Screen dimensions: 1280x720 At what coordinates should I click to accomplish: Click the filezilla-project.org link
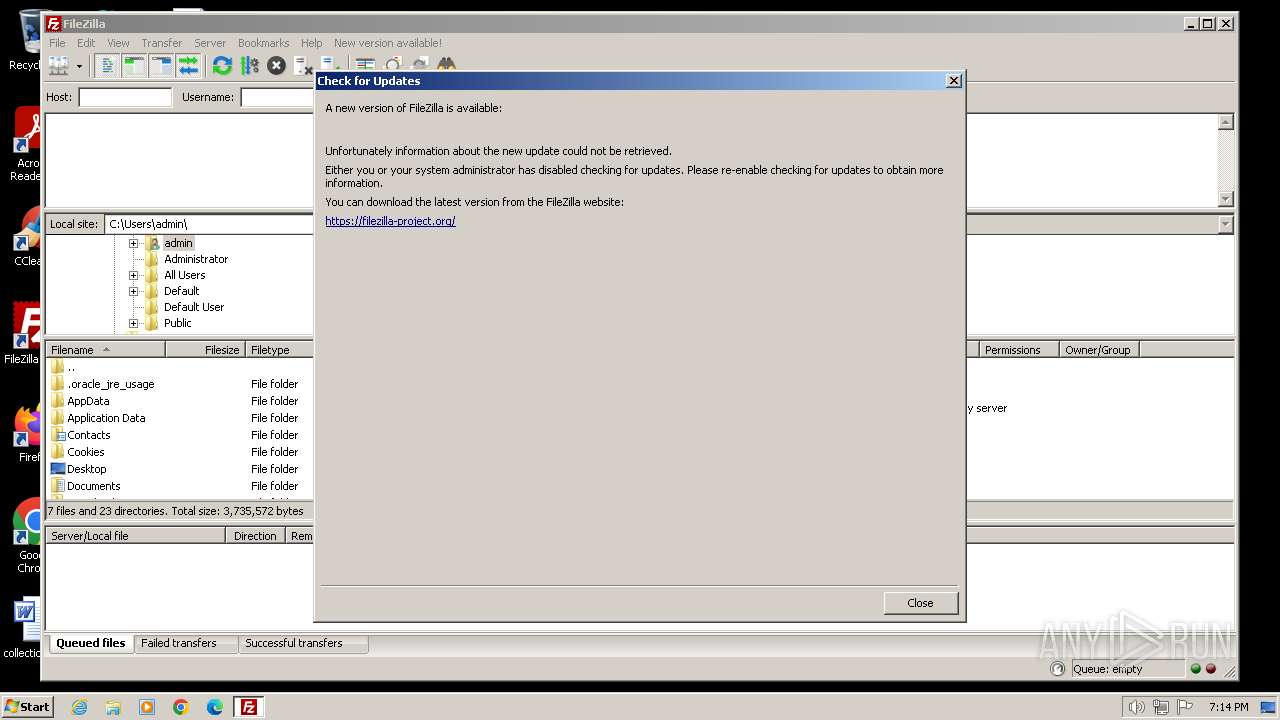(x=390, y=221)
